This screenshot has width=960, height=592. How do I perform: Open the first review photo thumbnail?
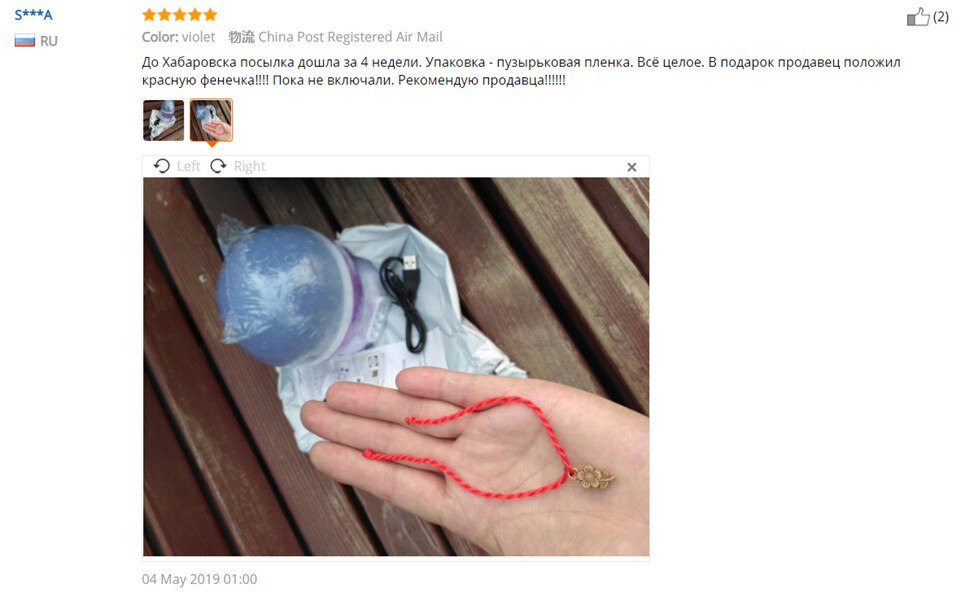point(163,121)
